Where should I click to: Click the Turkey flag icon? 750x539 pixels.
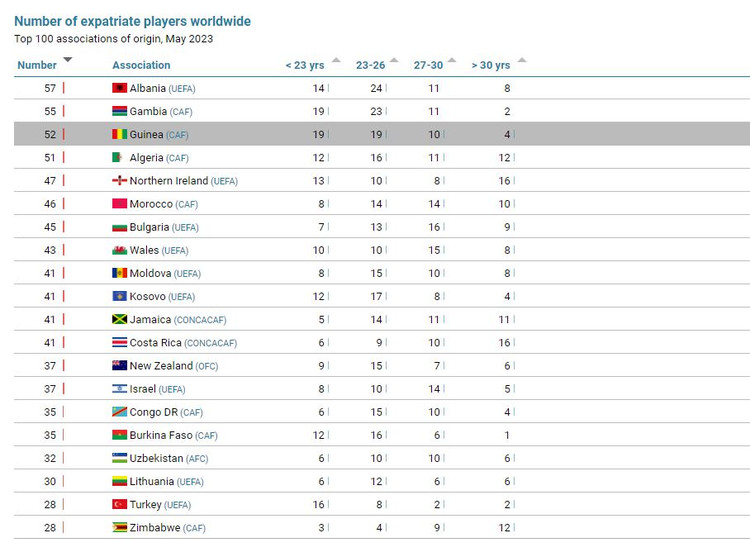[x=119, y=505]
